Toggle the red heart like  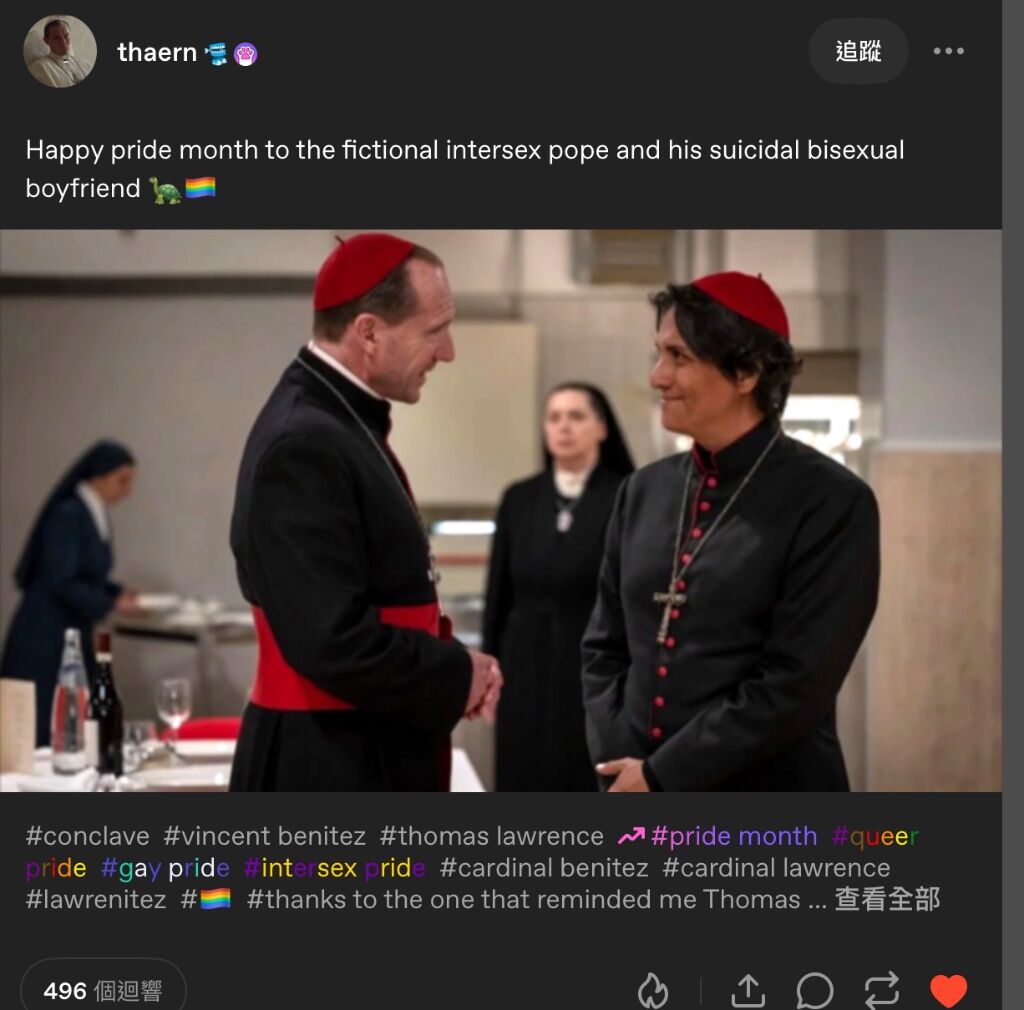[948, 990]
